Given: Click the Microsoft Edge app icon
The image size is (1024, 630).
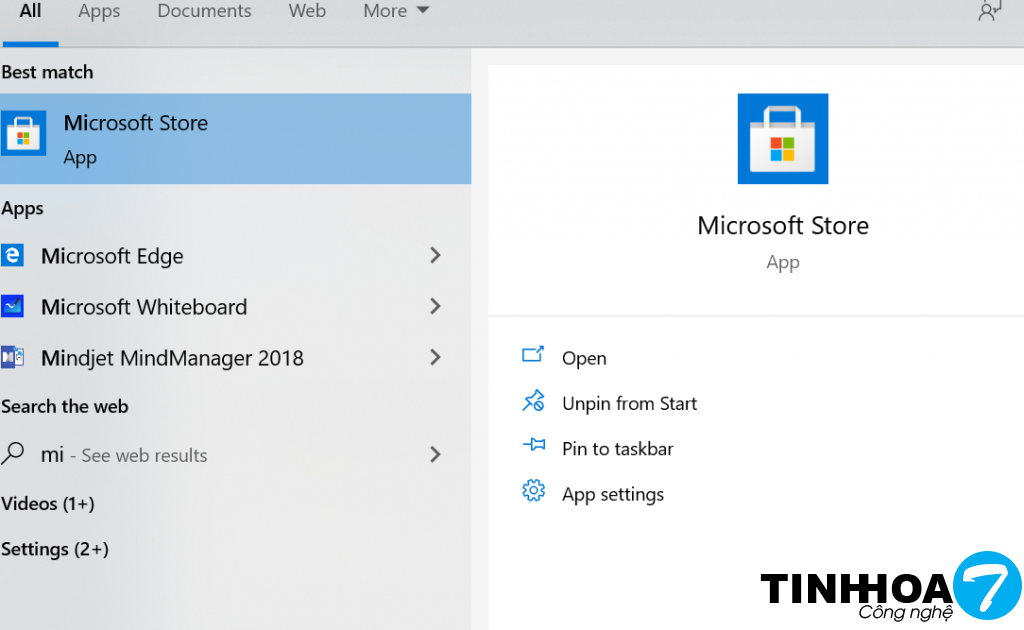Looking at the screenshot, I should click(12, 256).
